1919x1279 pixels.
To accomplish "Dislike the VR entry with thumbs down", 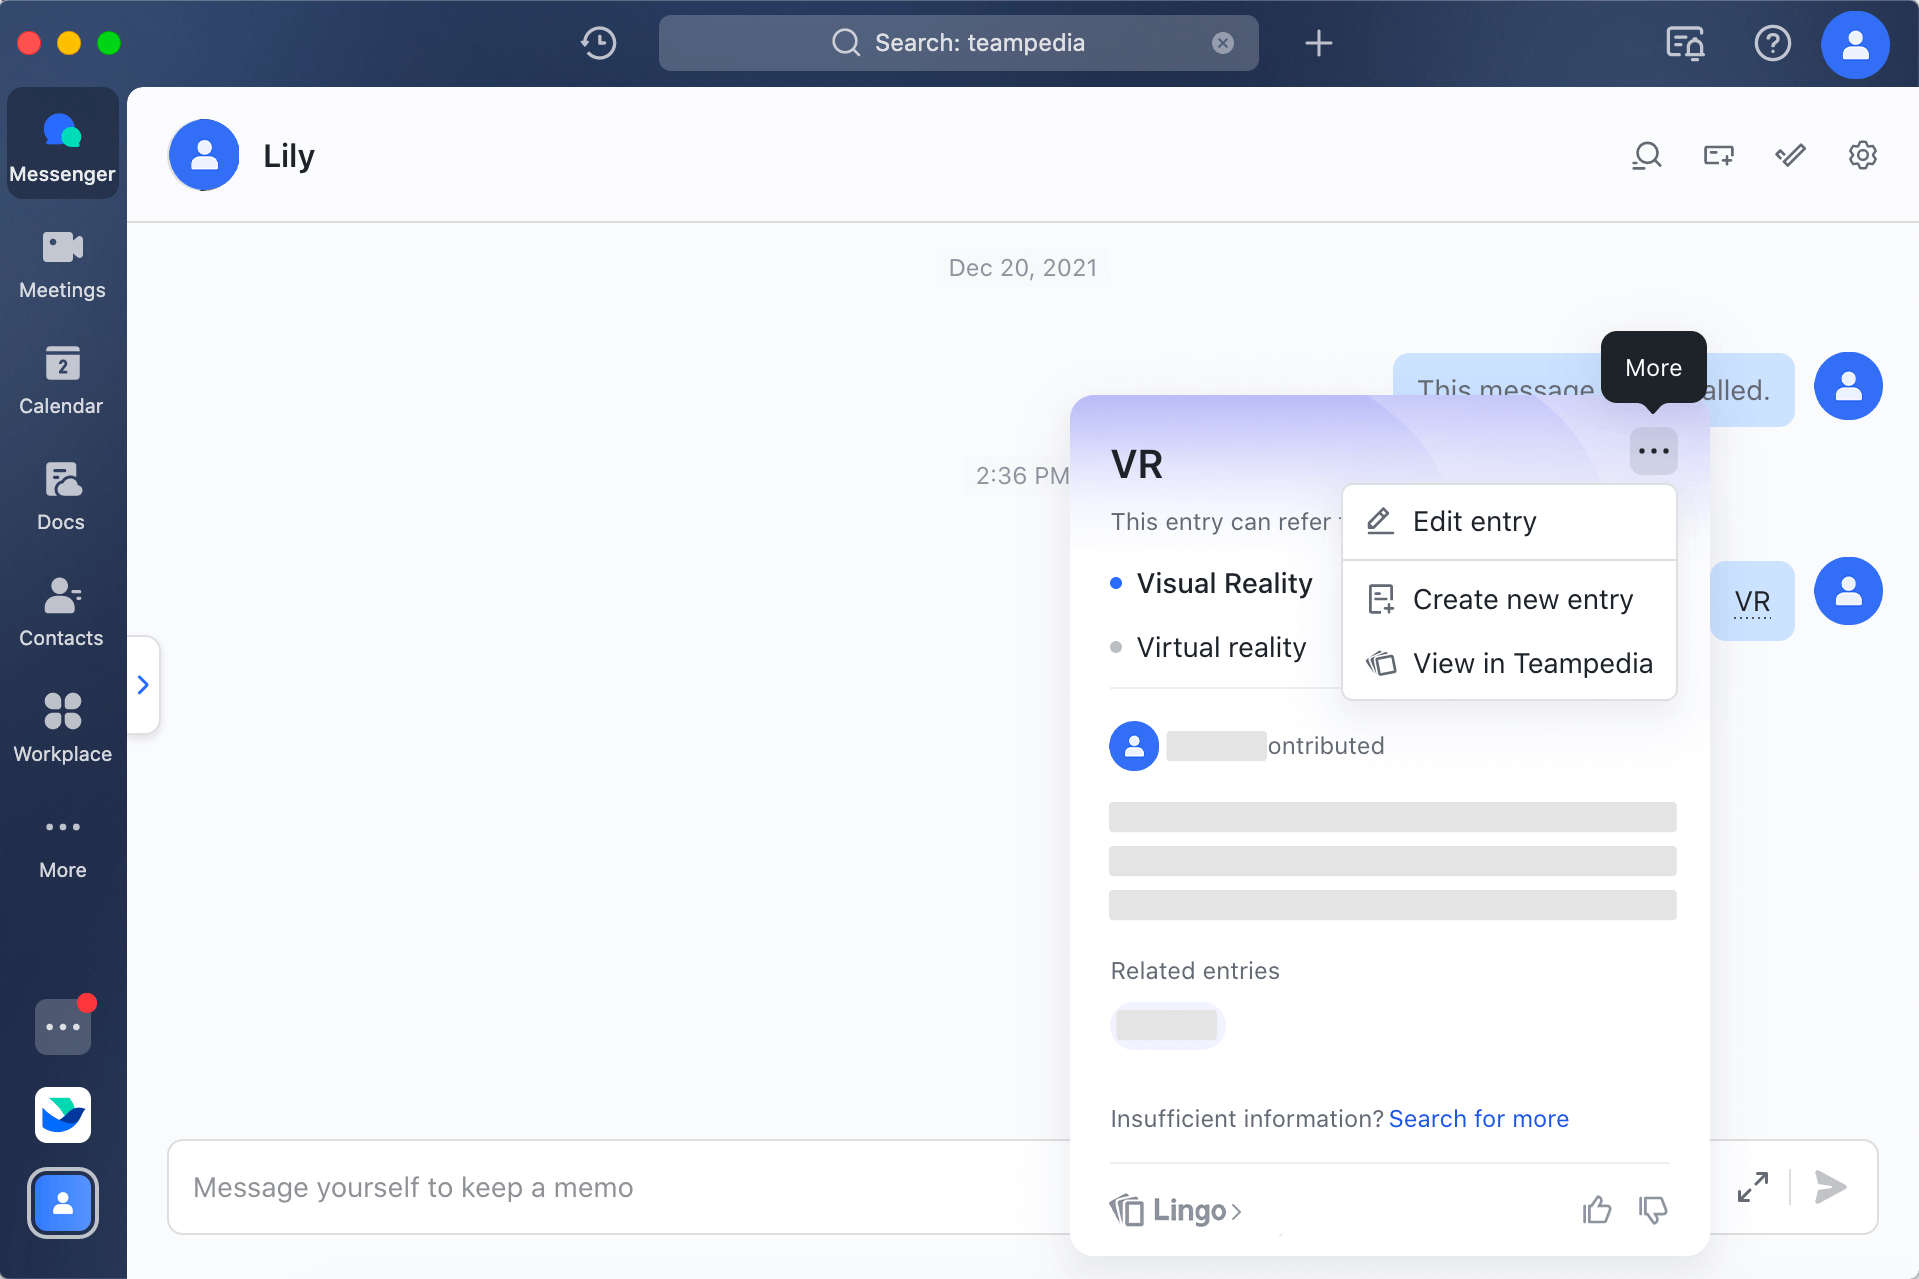I will 1653,1210.
